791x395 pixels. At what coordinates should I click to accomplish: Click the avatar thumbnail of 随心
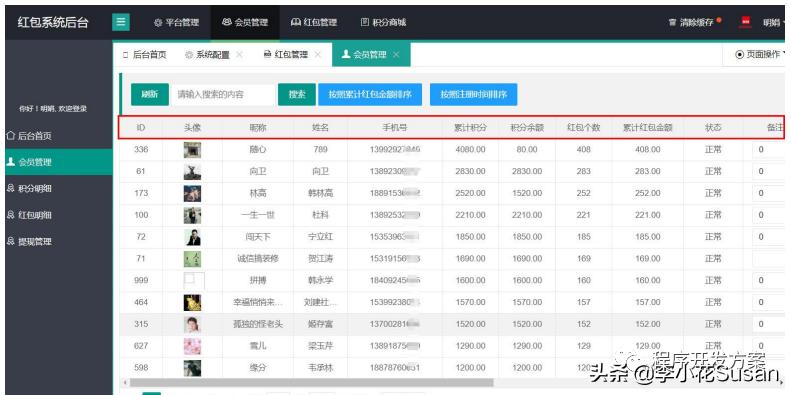click(x=192, y=150)
